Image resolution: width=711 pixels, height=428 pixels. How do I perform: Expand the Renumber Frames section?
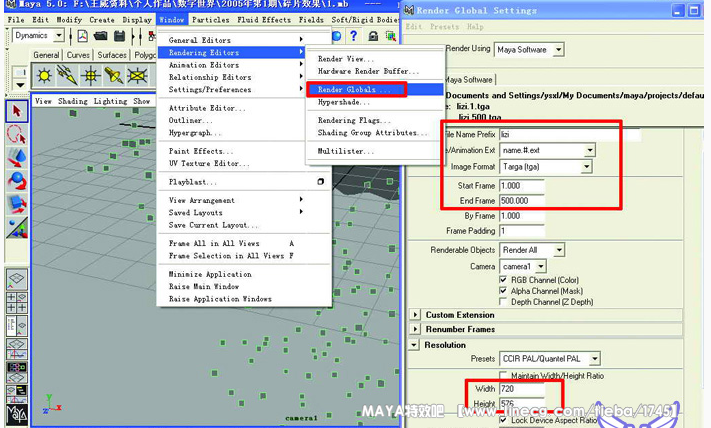click(x=415, y=329)
